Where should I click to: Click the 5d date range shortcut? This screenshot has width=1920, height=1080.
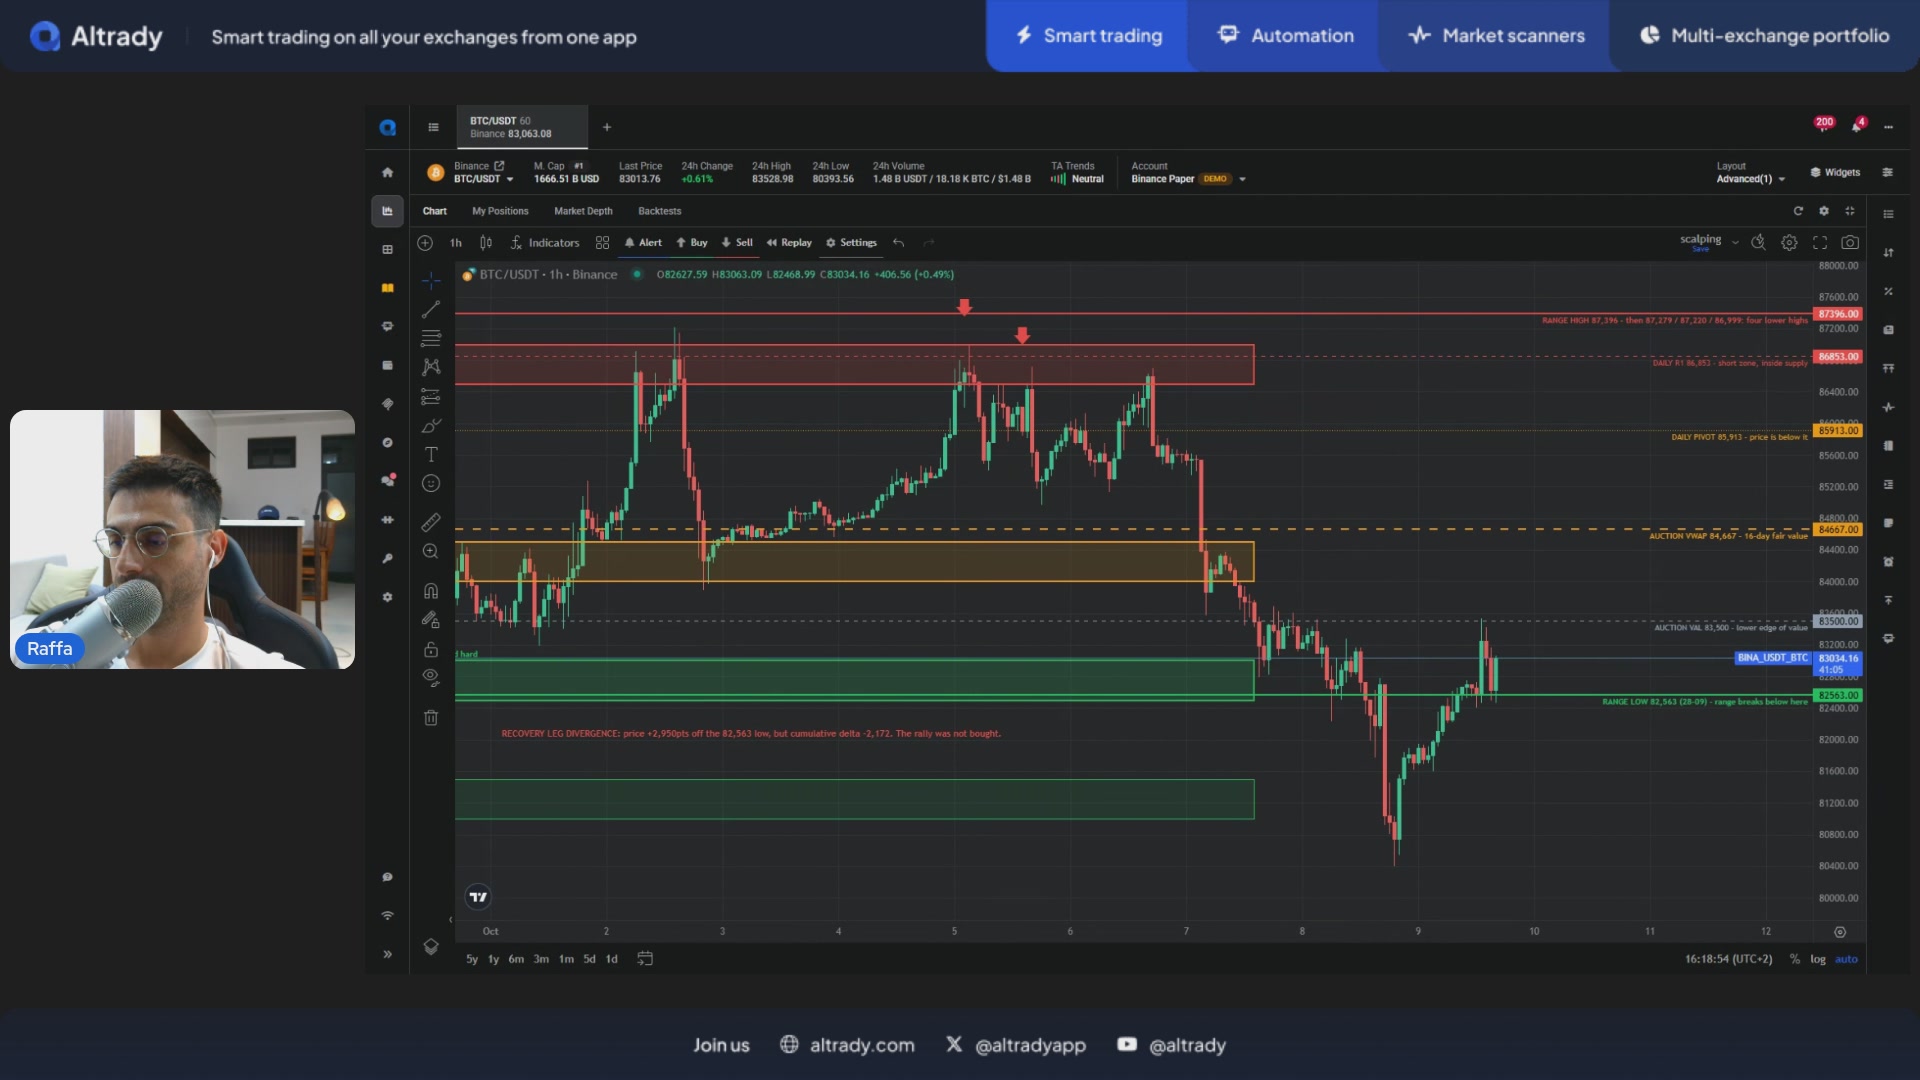(x=589, y=959)
